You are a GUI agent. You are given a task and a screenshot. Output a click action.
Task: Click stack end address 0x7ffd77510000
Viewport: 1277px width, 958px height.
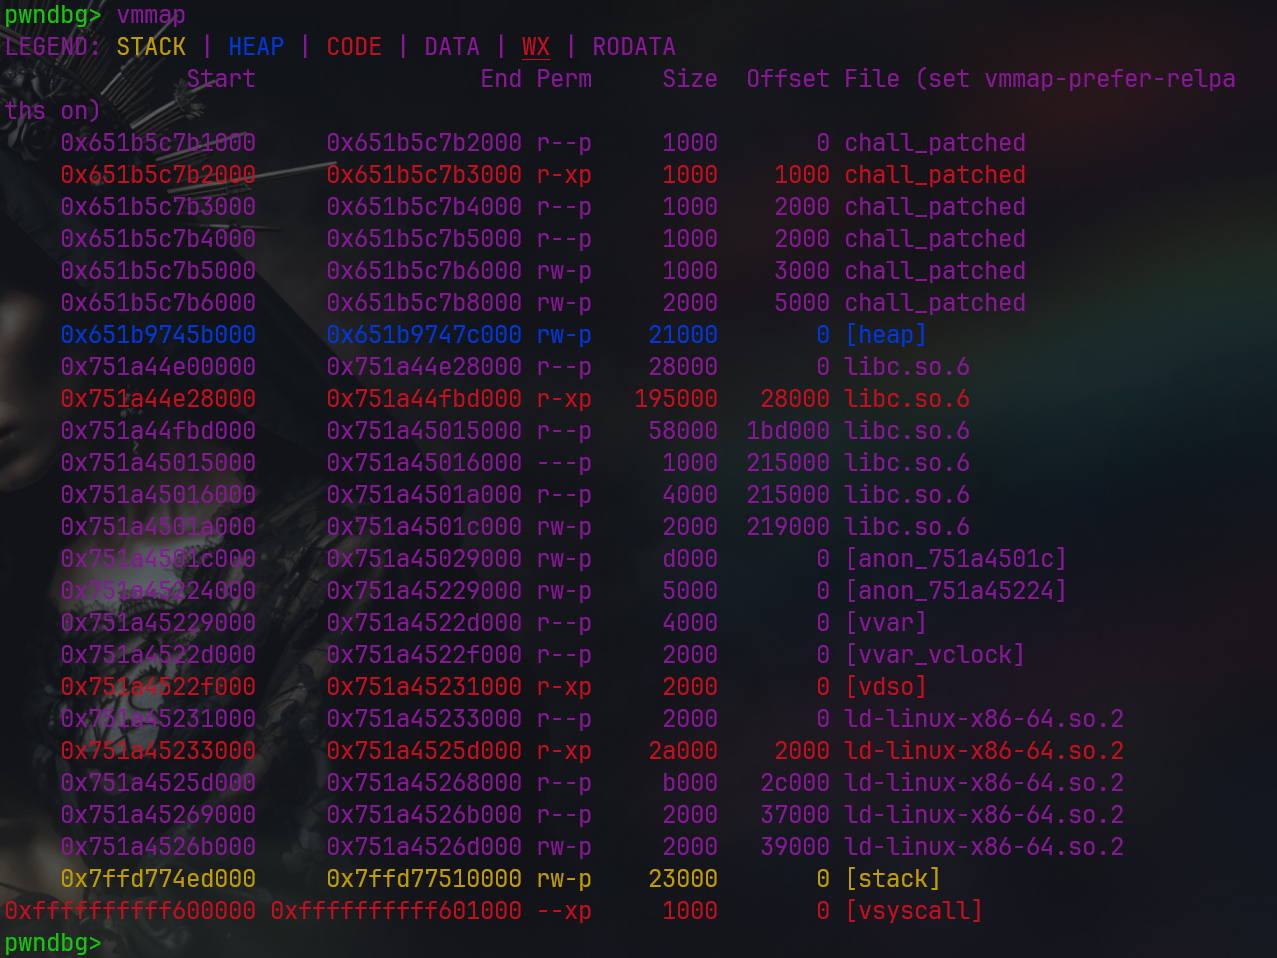pyautogui.click(x=424, y=879)
